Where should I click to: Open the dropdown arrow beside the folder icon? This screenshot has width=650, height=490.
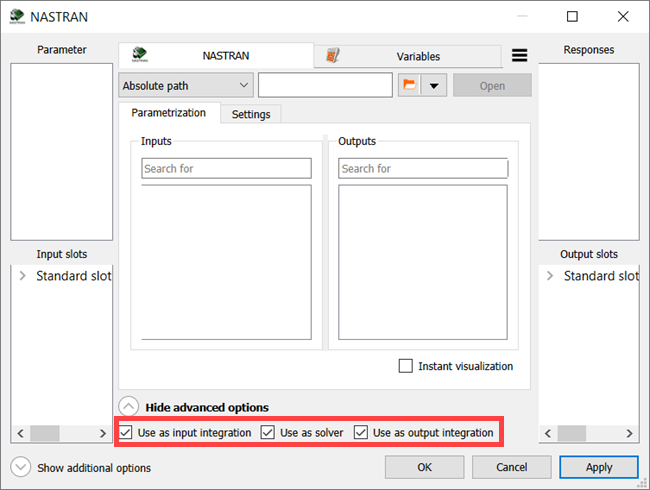(434, 85)
